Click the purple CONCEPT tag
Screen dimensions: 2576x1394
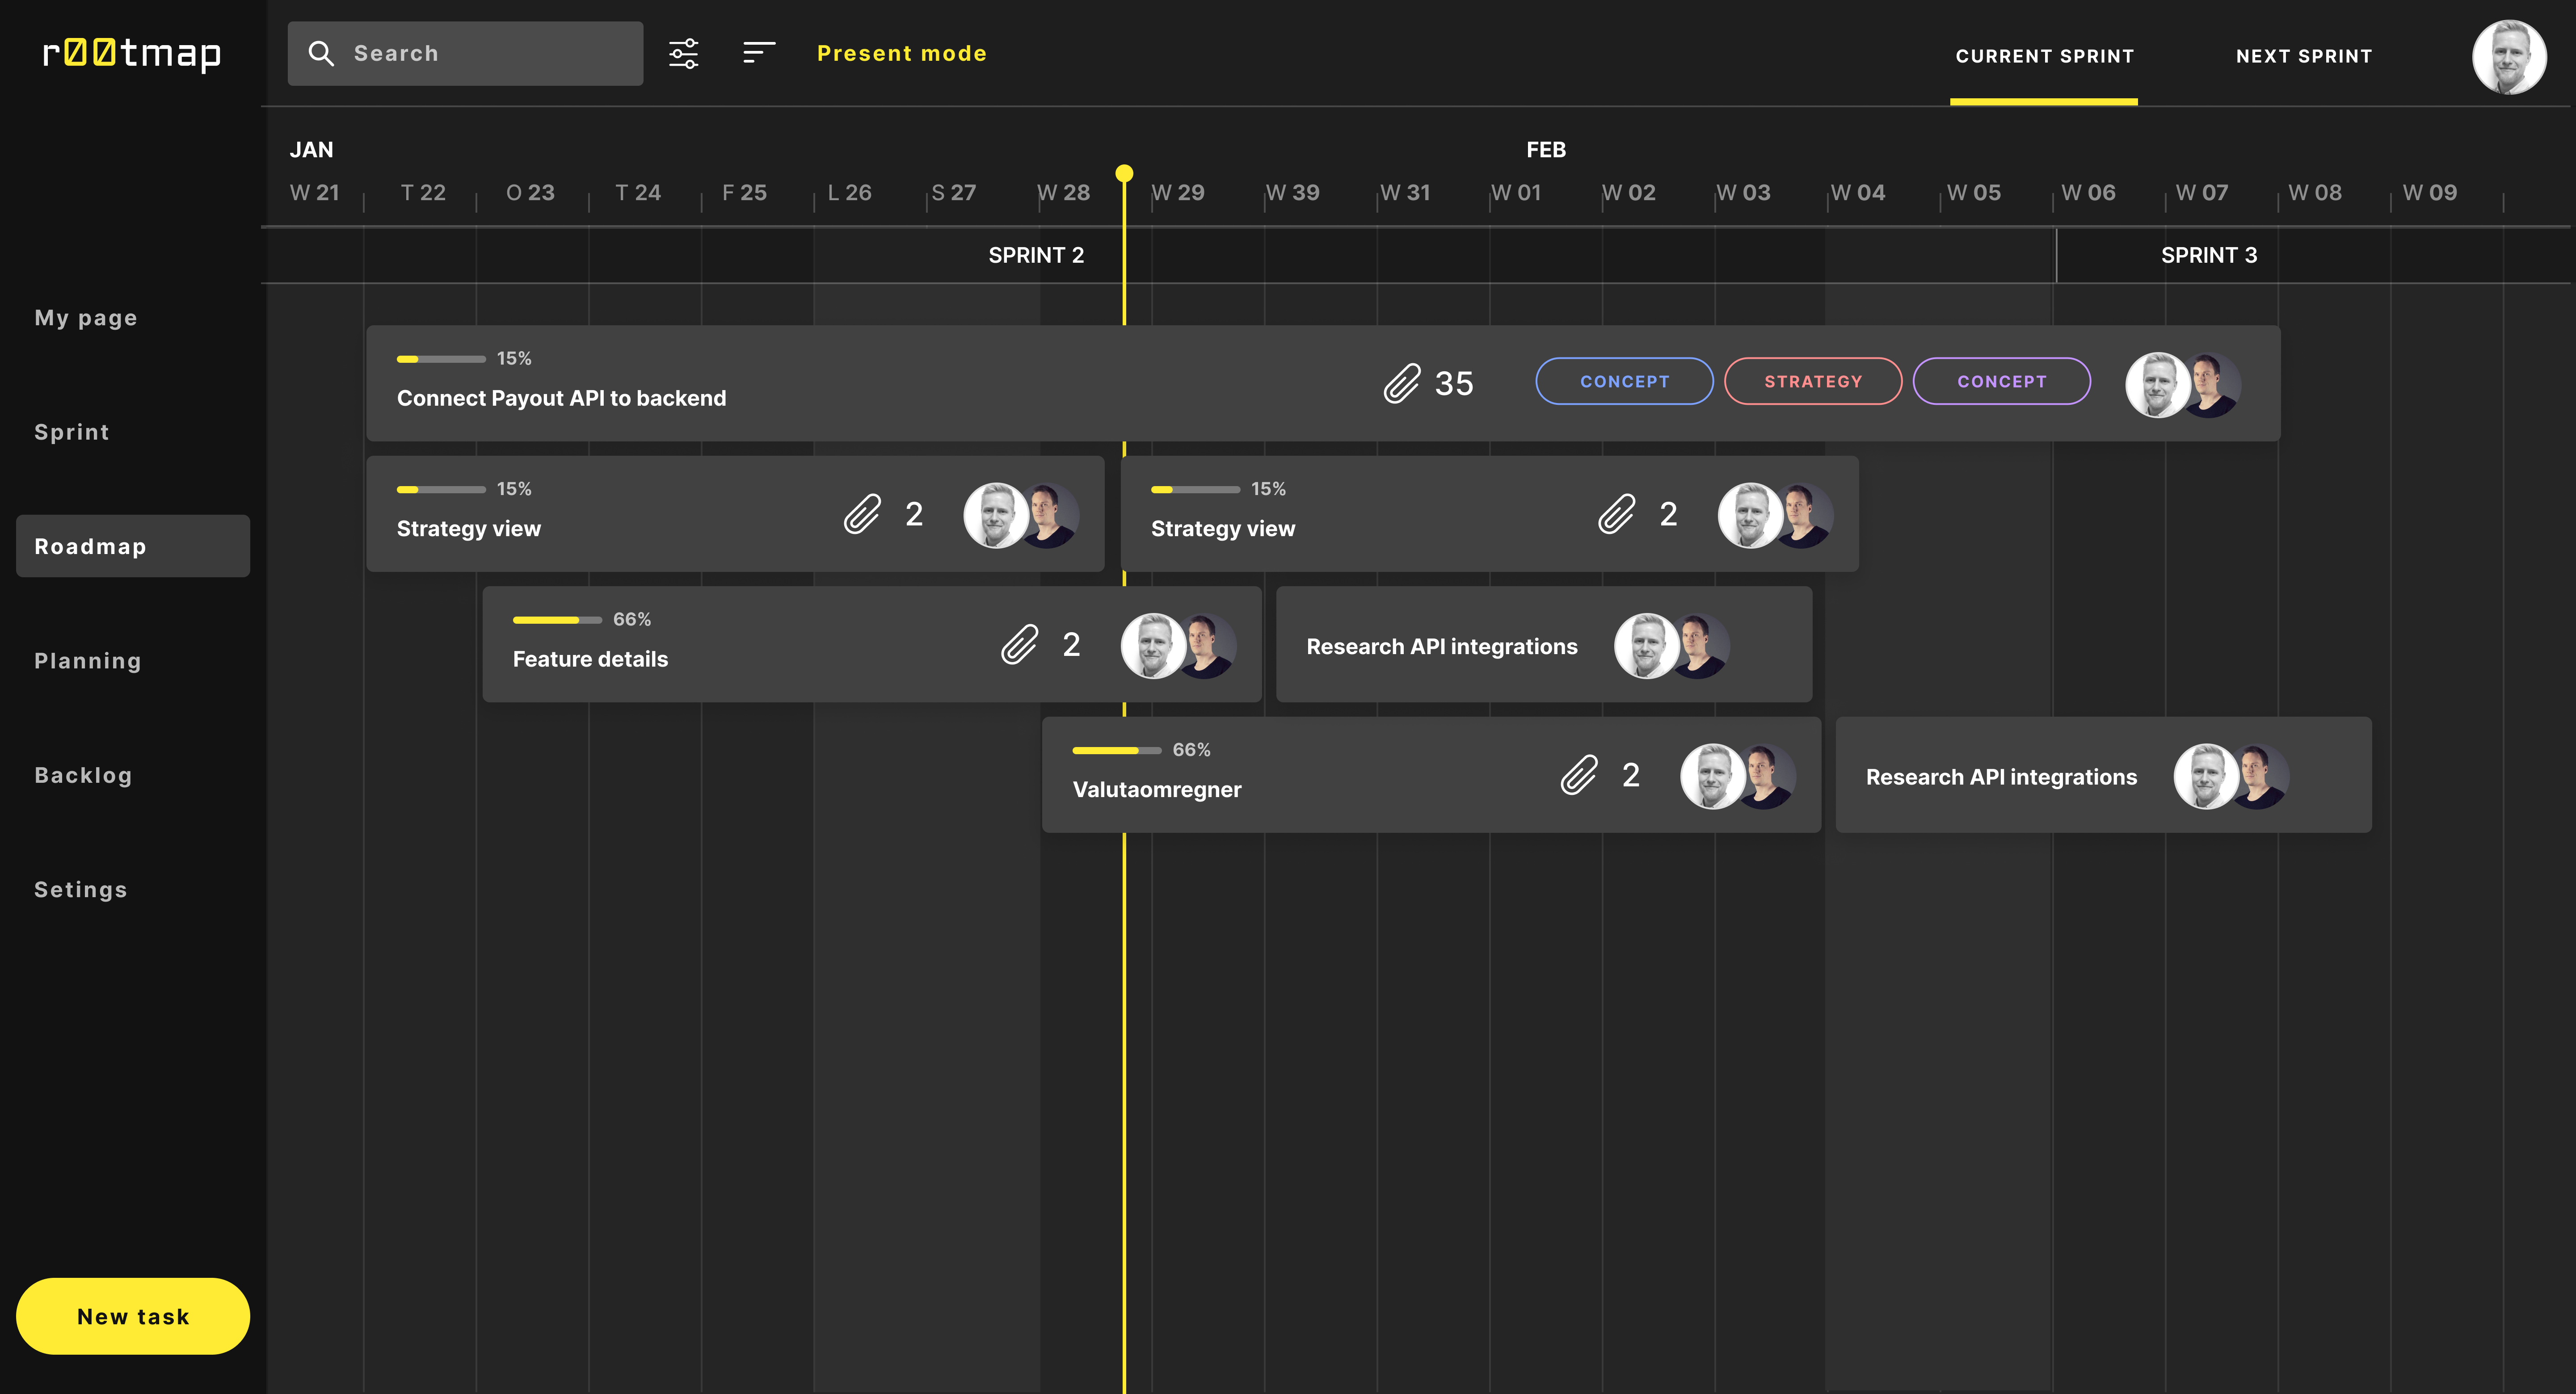coord(2002,381)
